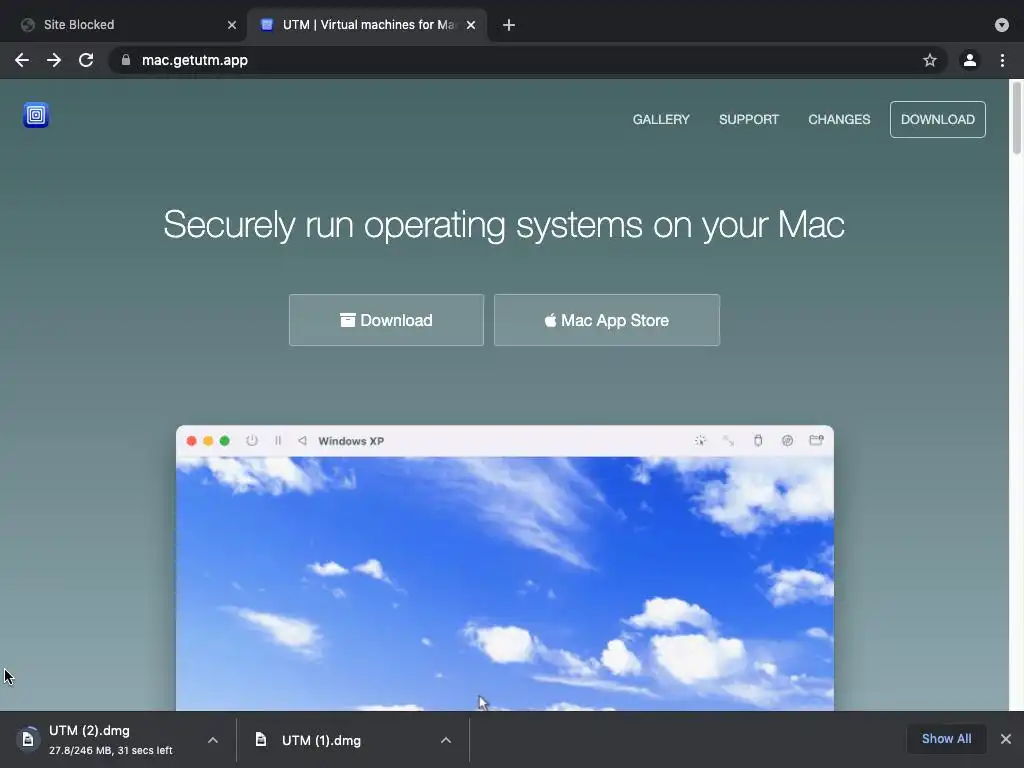Click the back-triangle icon beside Windows XP title
Screen dimensions: 1024x768
click(x=302, y=441)
